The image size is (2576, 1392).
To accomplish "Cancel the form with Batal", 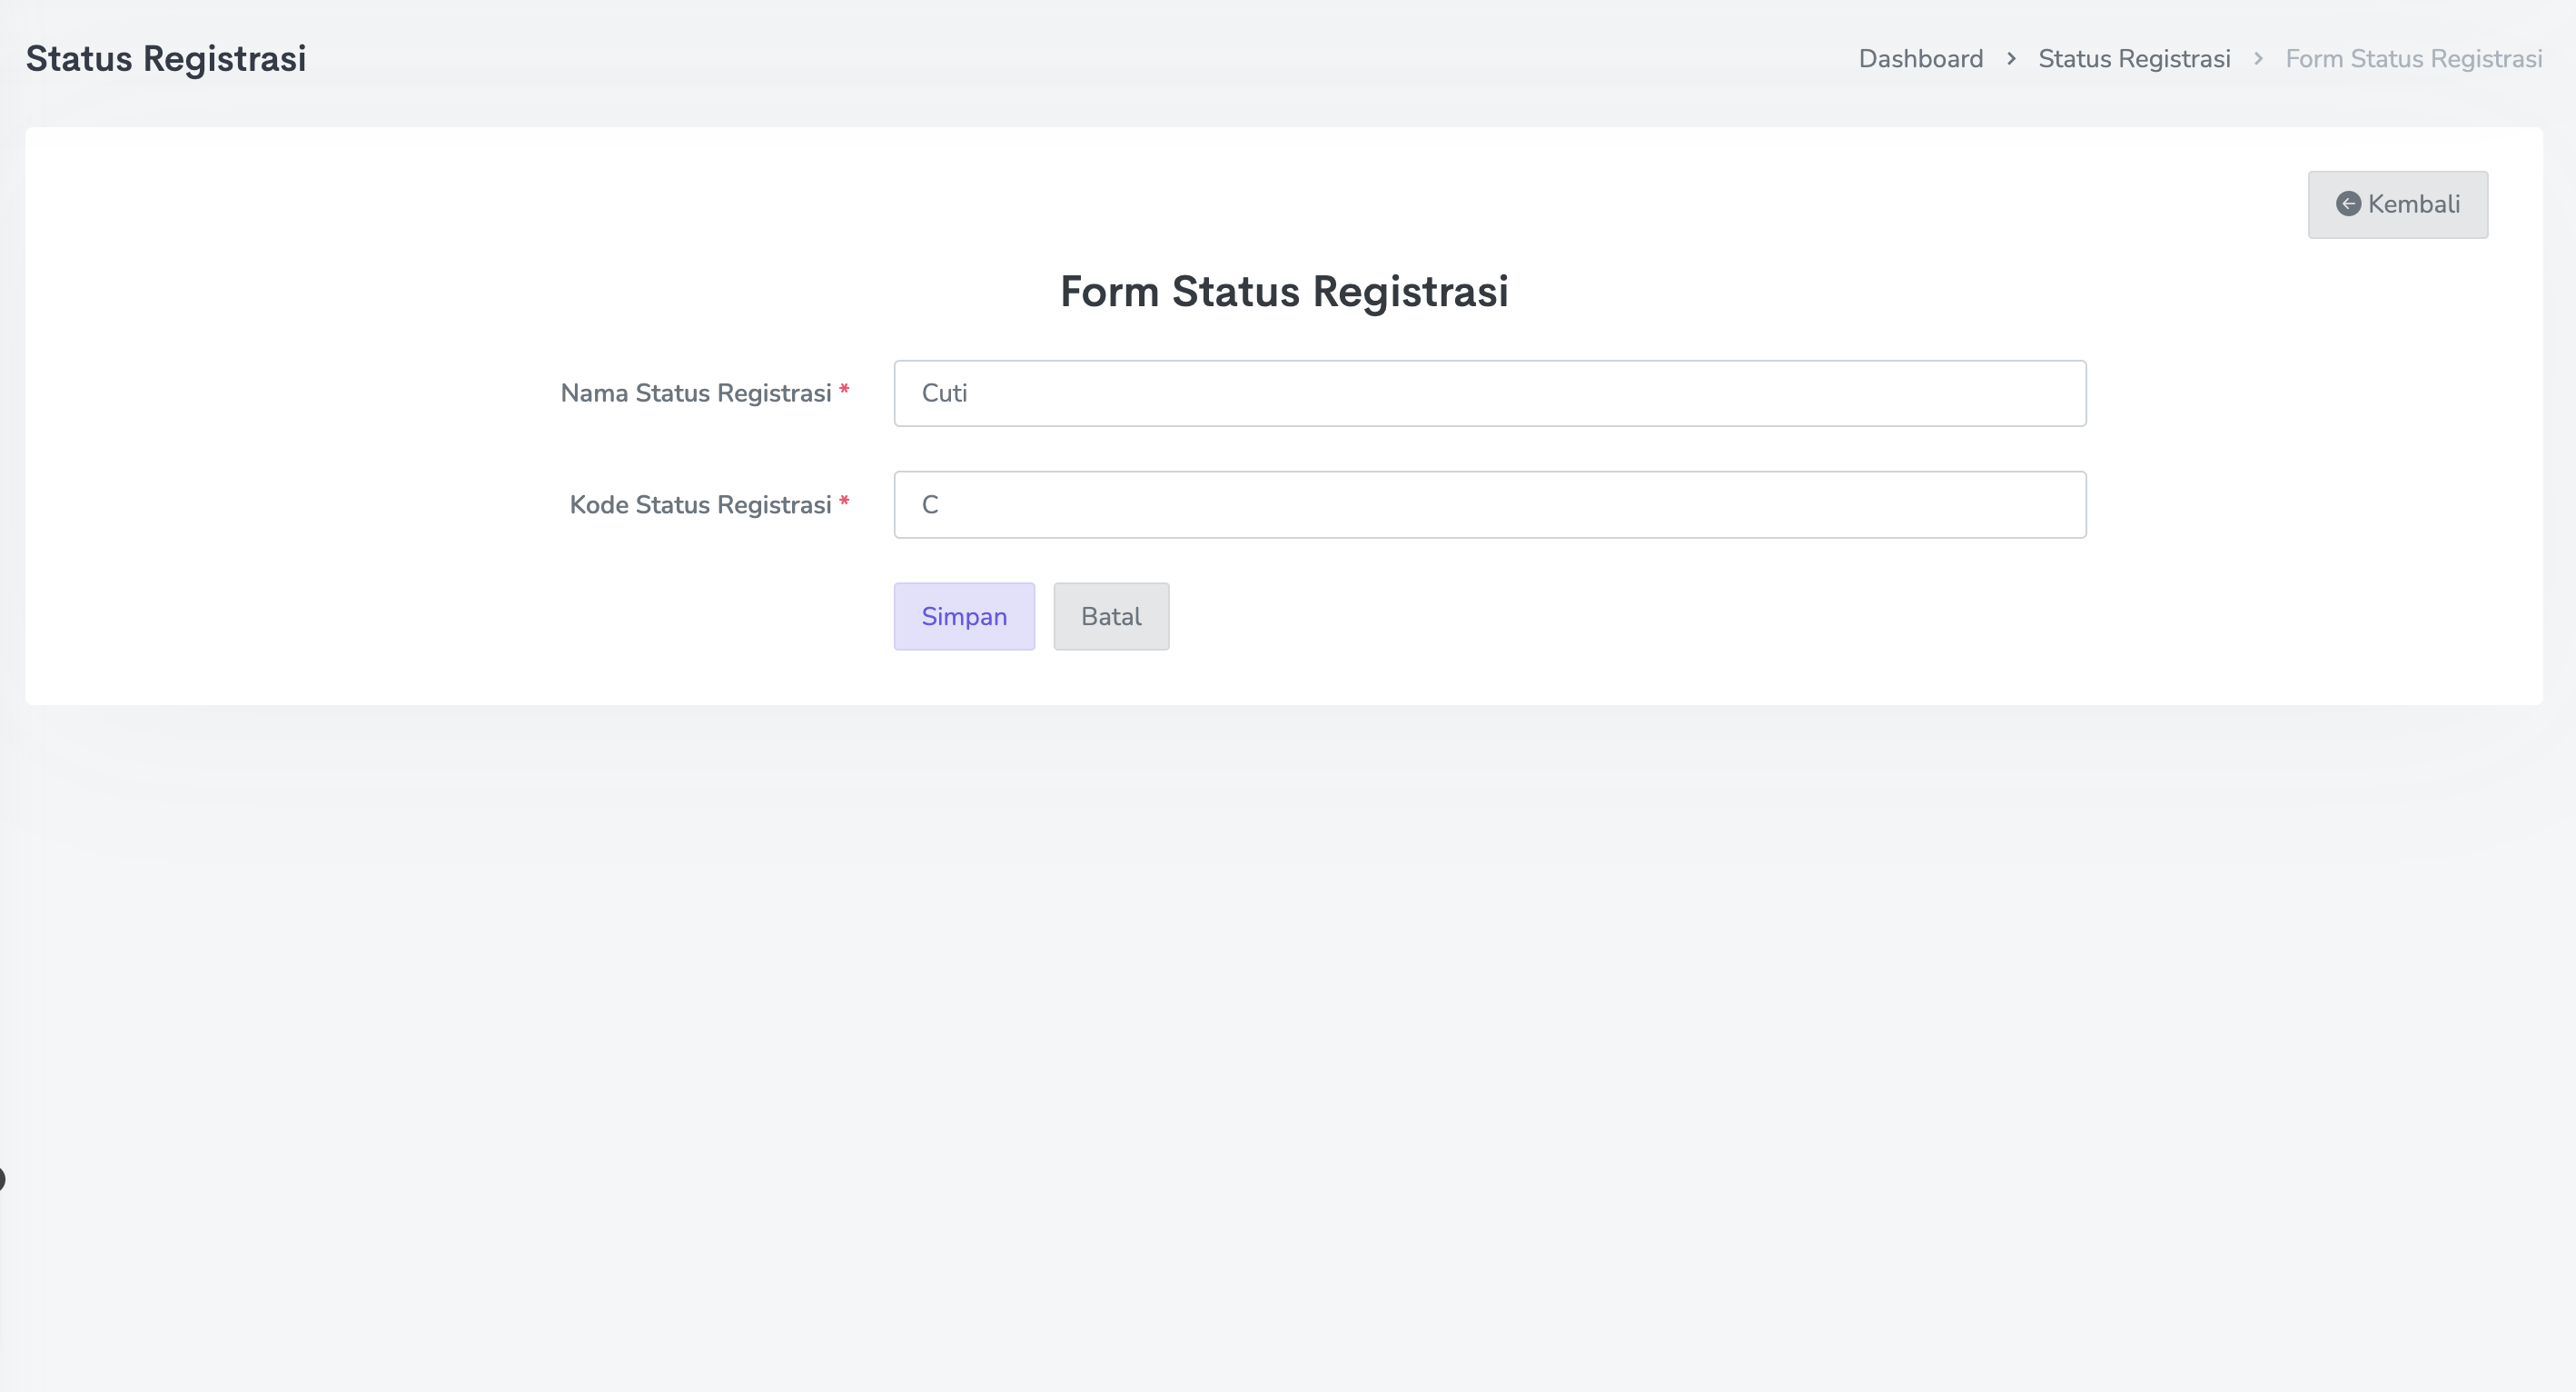I will 1110,616.
